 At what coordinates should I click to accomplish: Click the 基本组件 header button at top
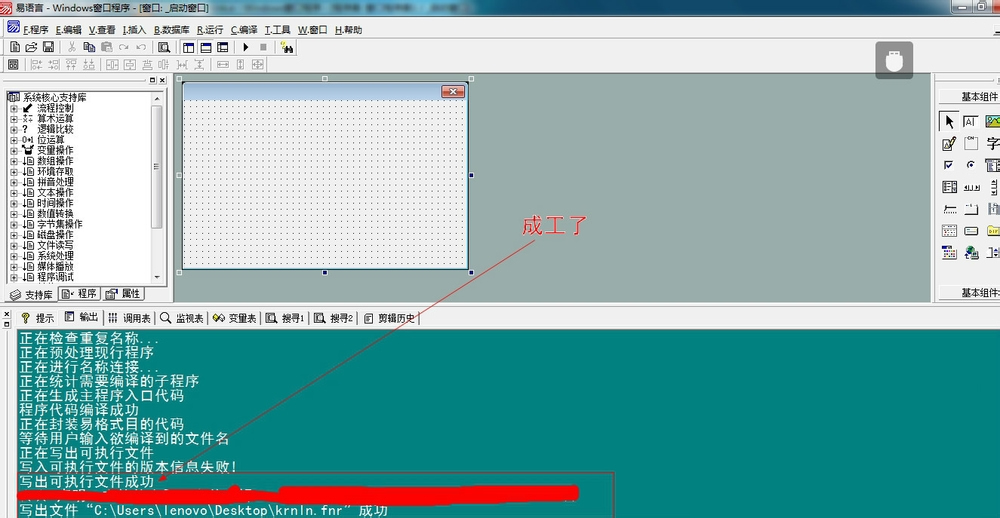(x=969, y=96)
